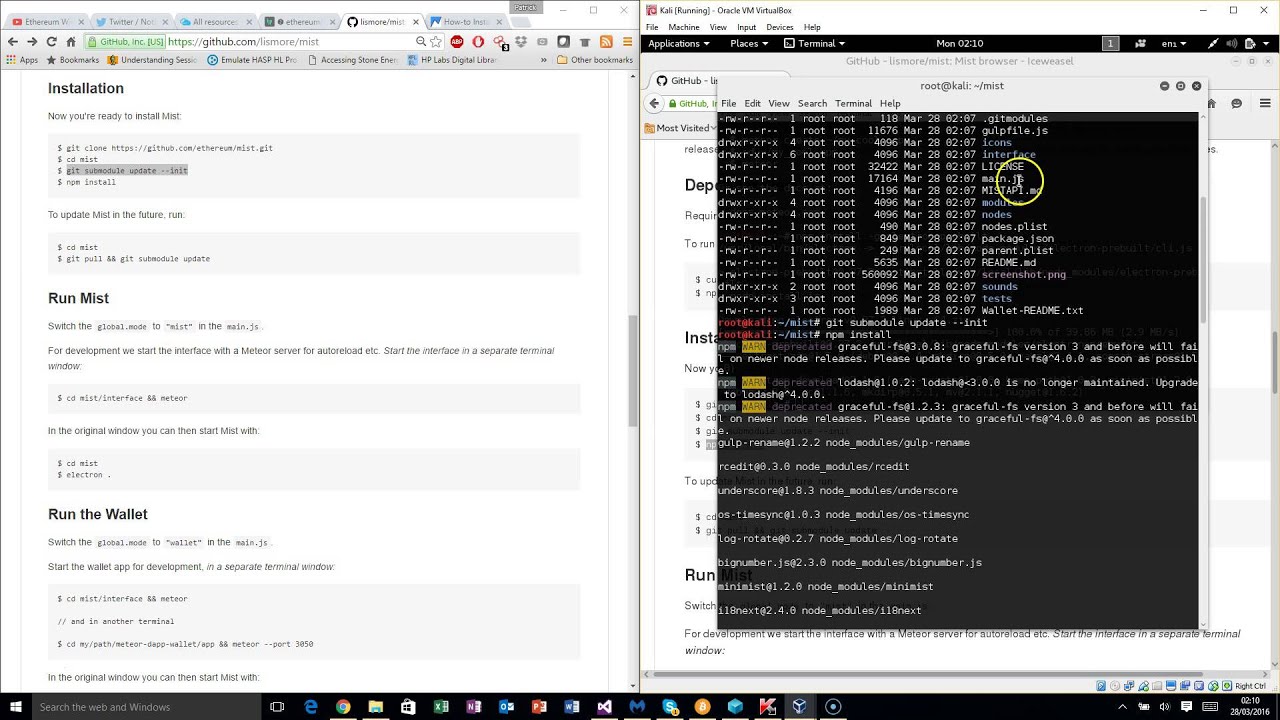Screen dimensions: 1280x720
Task: Open Excel from the taskbar
Action: point(441,707)
